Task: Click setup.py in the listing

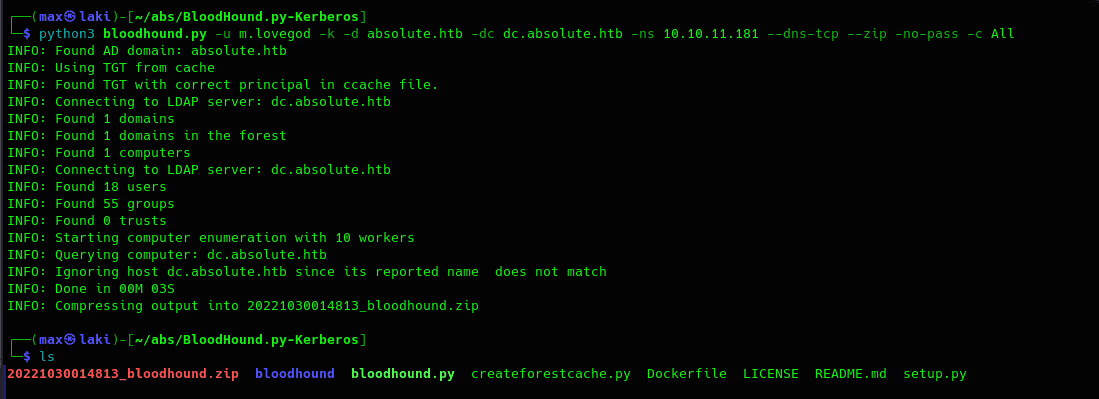Action: pyautogui.click(x=935, y=374)
